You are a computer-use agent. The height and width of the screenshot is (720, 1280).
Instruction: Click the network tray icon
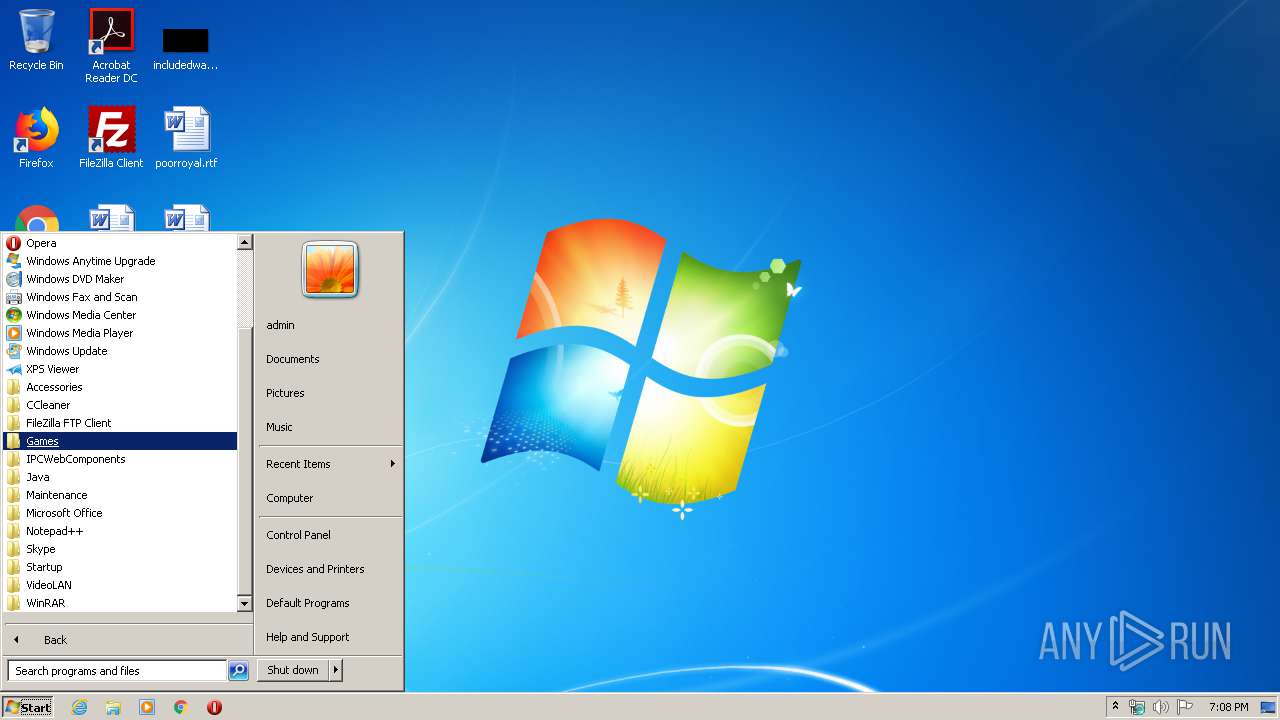tap(1137, 707)
